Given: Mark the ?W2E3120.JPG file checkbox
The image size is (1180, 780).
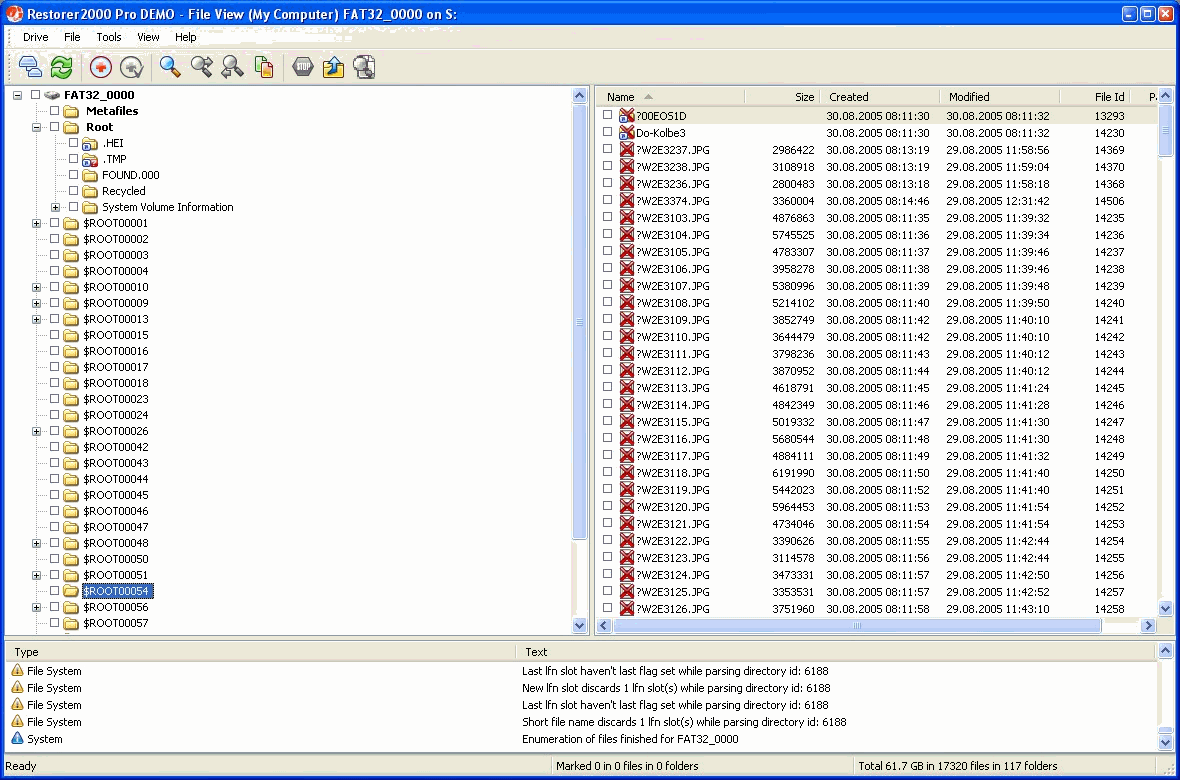Looking at the screenshot, I should coord(607,507).
